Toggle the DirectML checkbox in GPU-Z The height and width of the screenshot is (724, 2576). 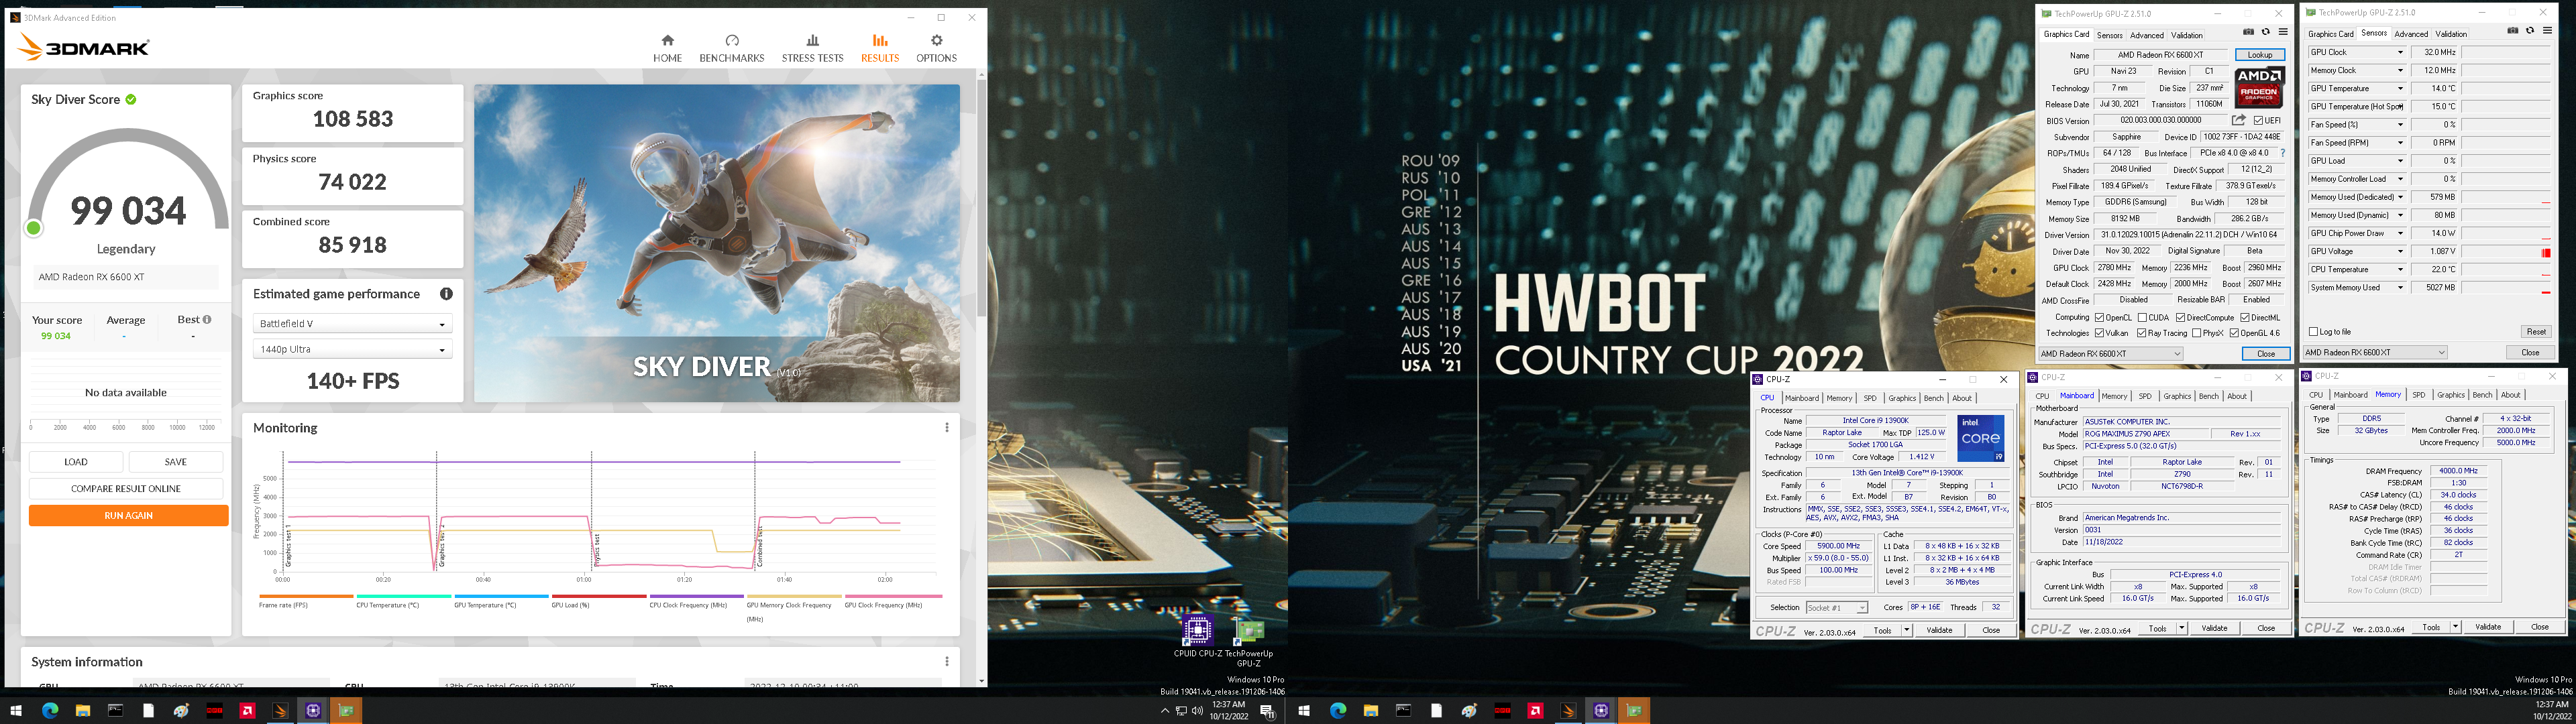click(x=2244, y=317)
